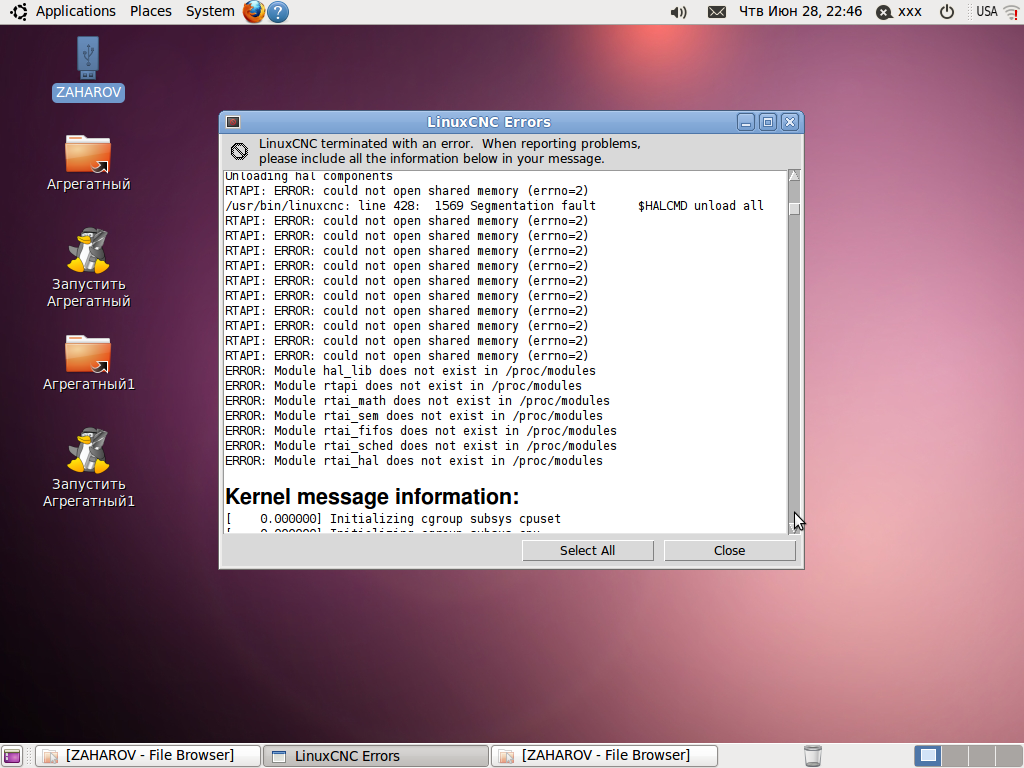The width and height of the screenshot is (1024, 768).
Task: Switch to second ZAHAROV File Browser taskbar item
Action: coord(604,756)
